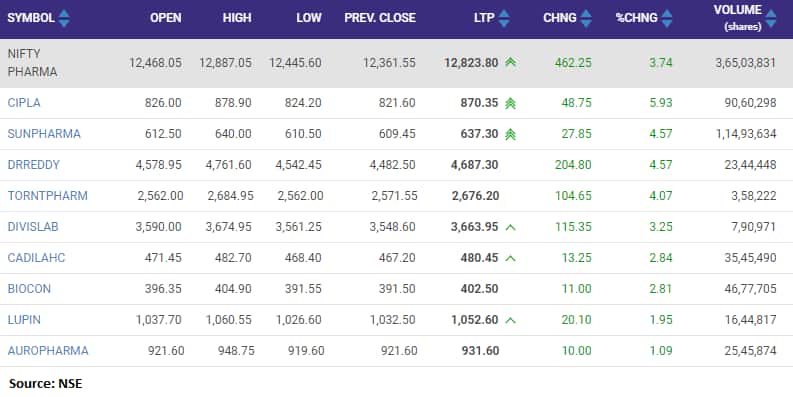
Task: Select AUROPHARMA percent change 1.09
Action: pyautogui.click(x=661, y=350)
